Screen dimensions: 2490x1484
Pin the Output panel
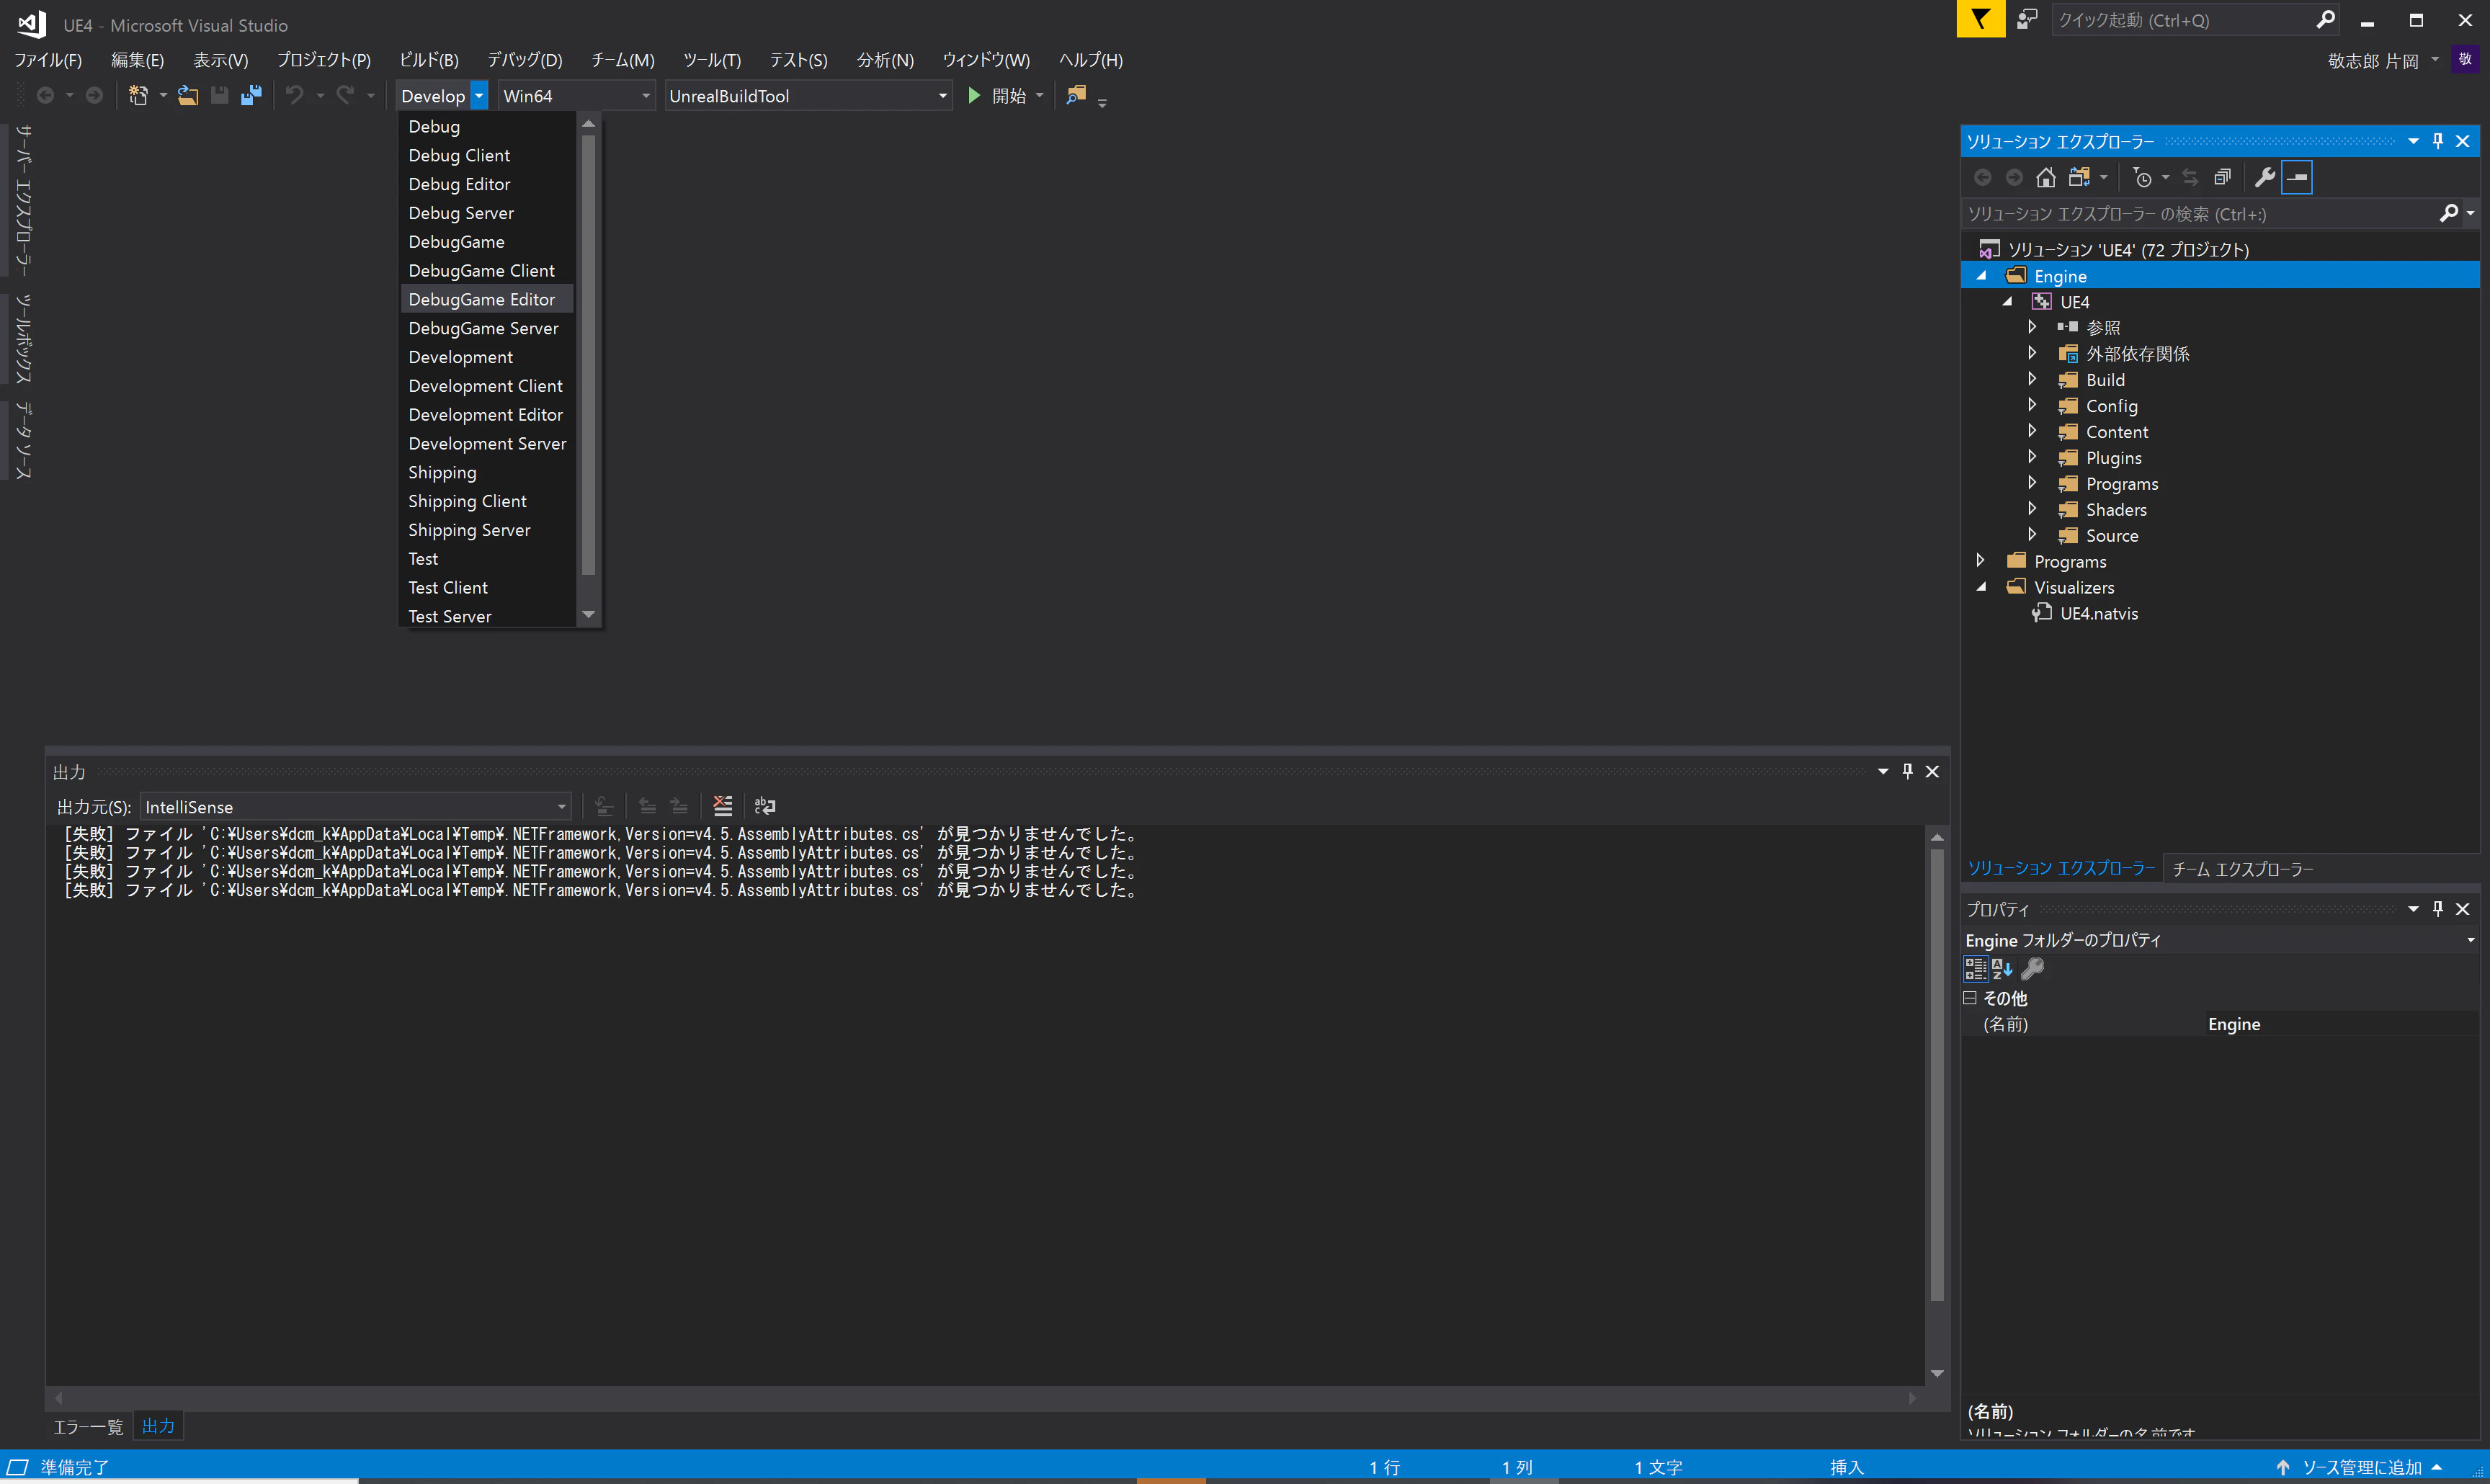(1907, 771)
